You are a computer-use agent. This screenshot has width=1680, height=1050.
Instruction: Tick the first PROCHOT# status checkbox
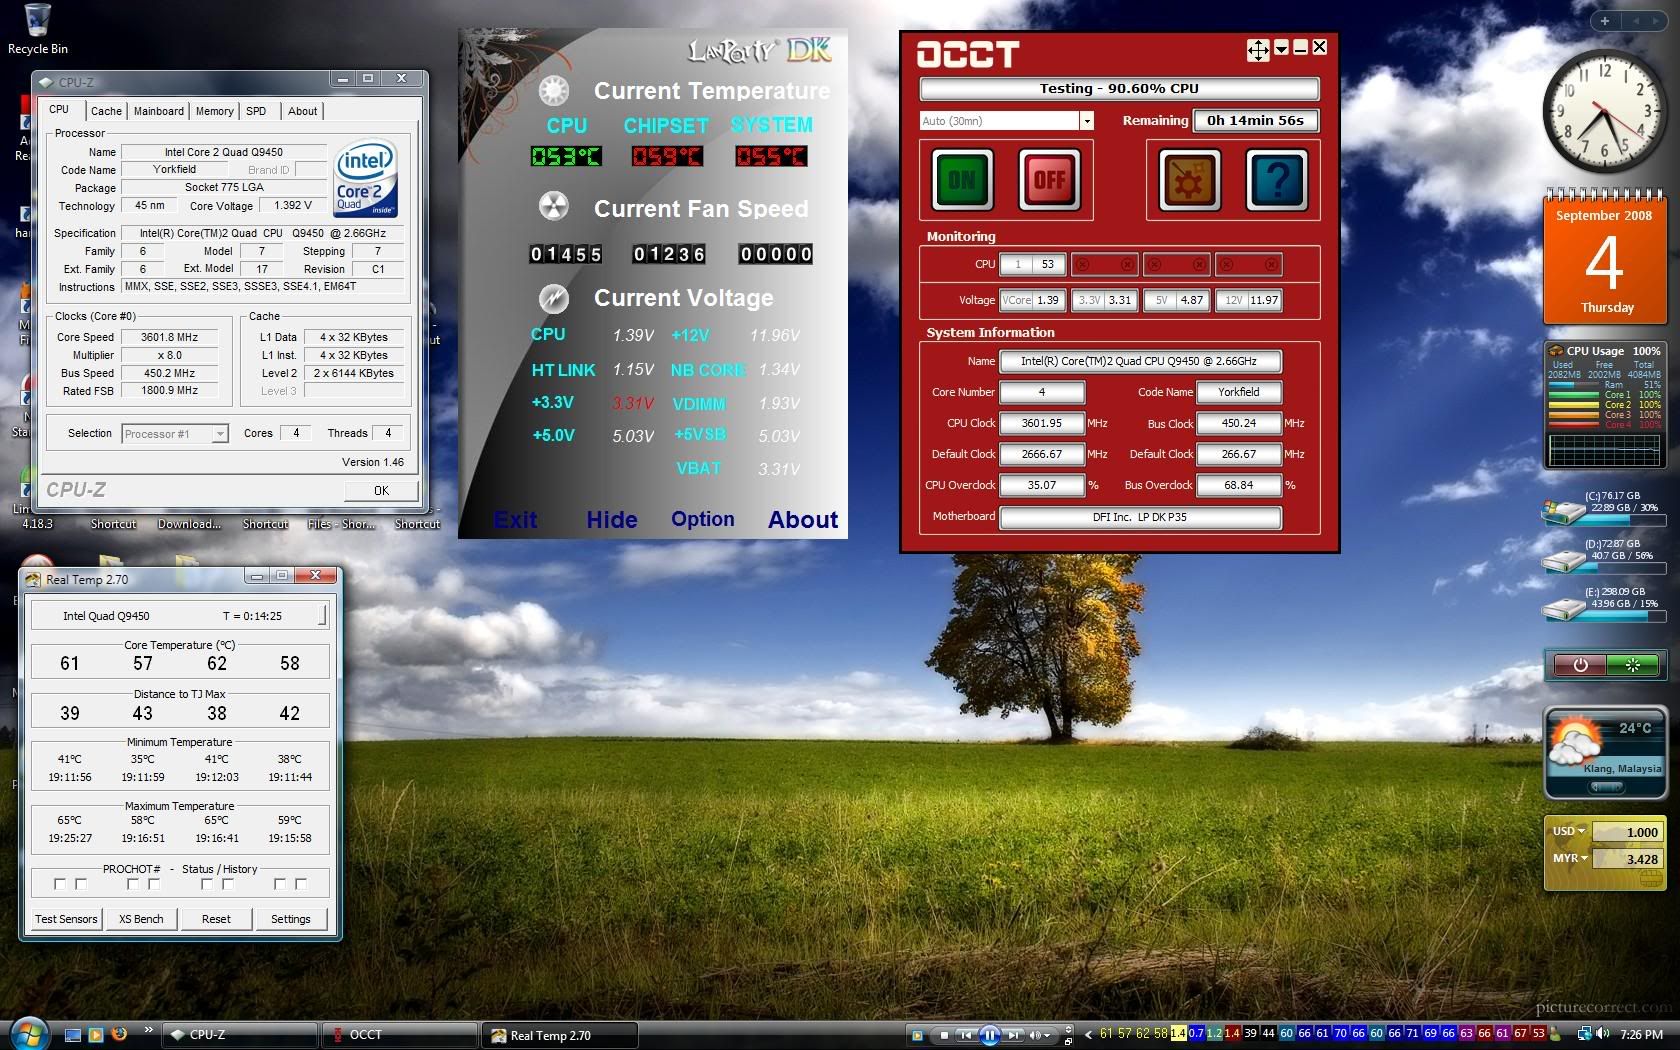click(x=60, y=884)
